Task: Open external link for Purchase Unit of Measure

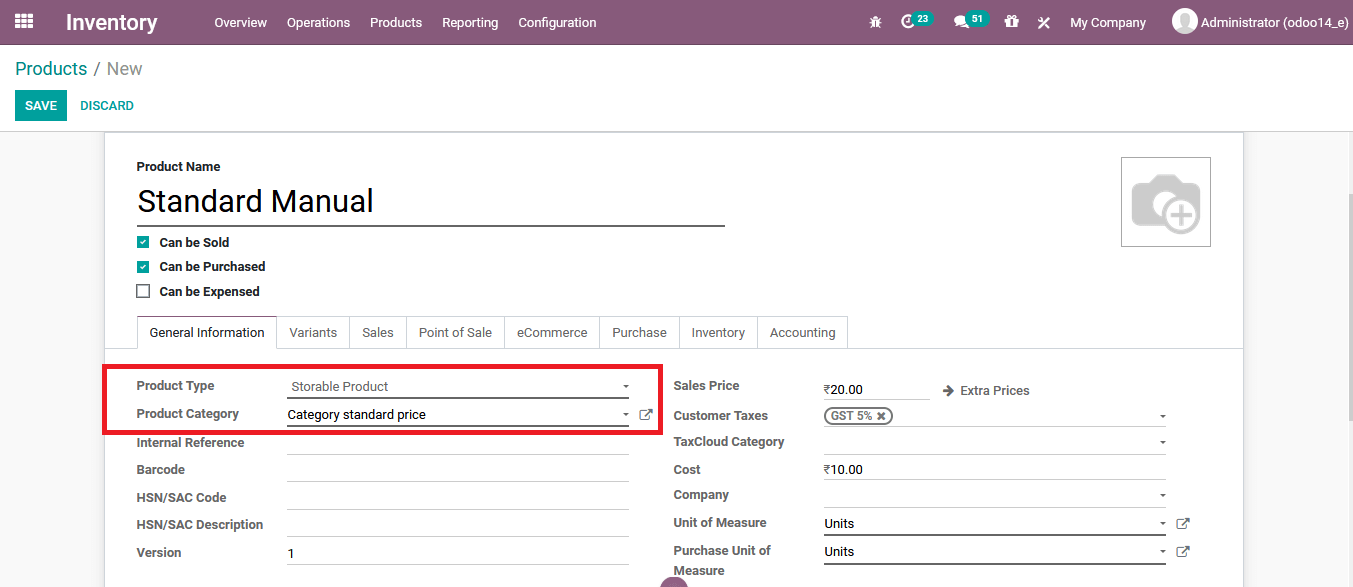Action: pyautogui.click(x=1183, y=551)
